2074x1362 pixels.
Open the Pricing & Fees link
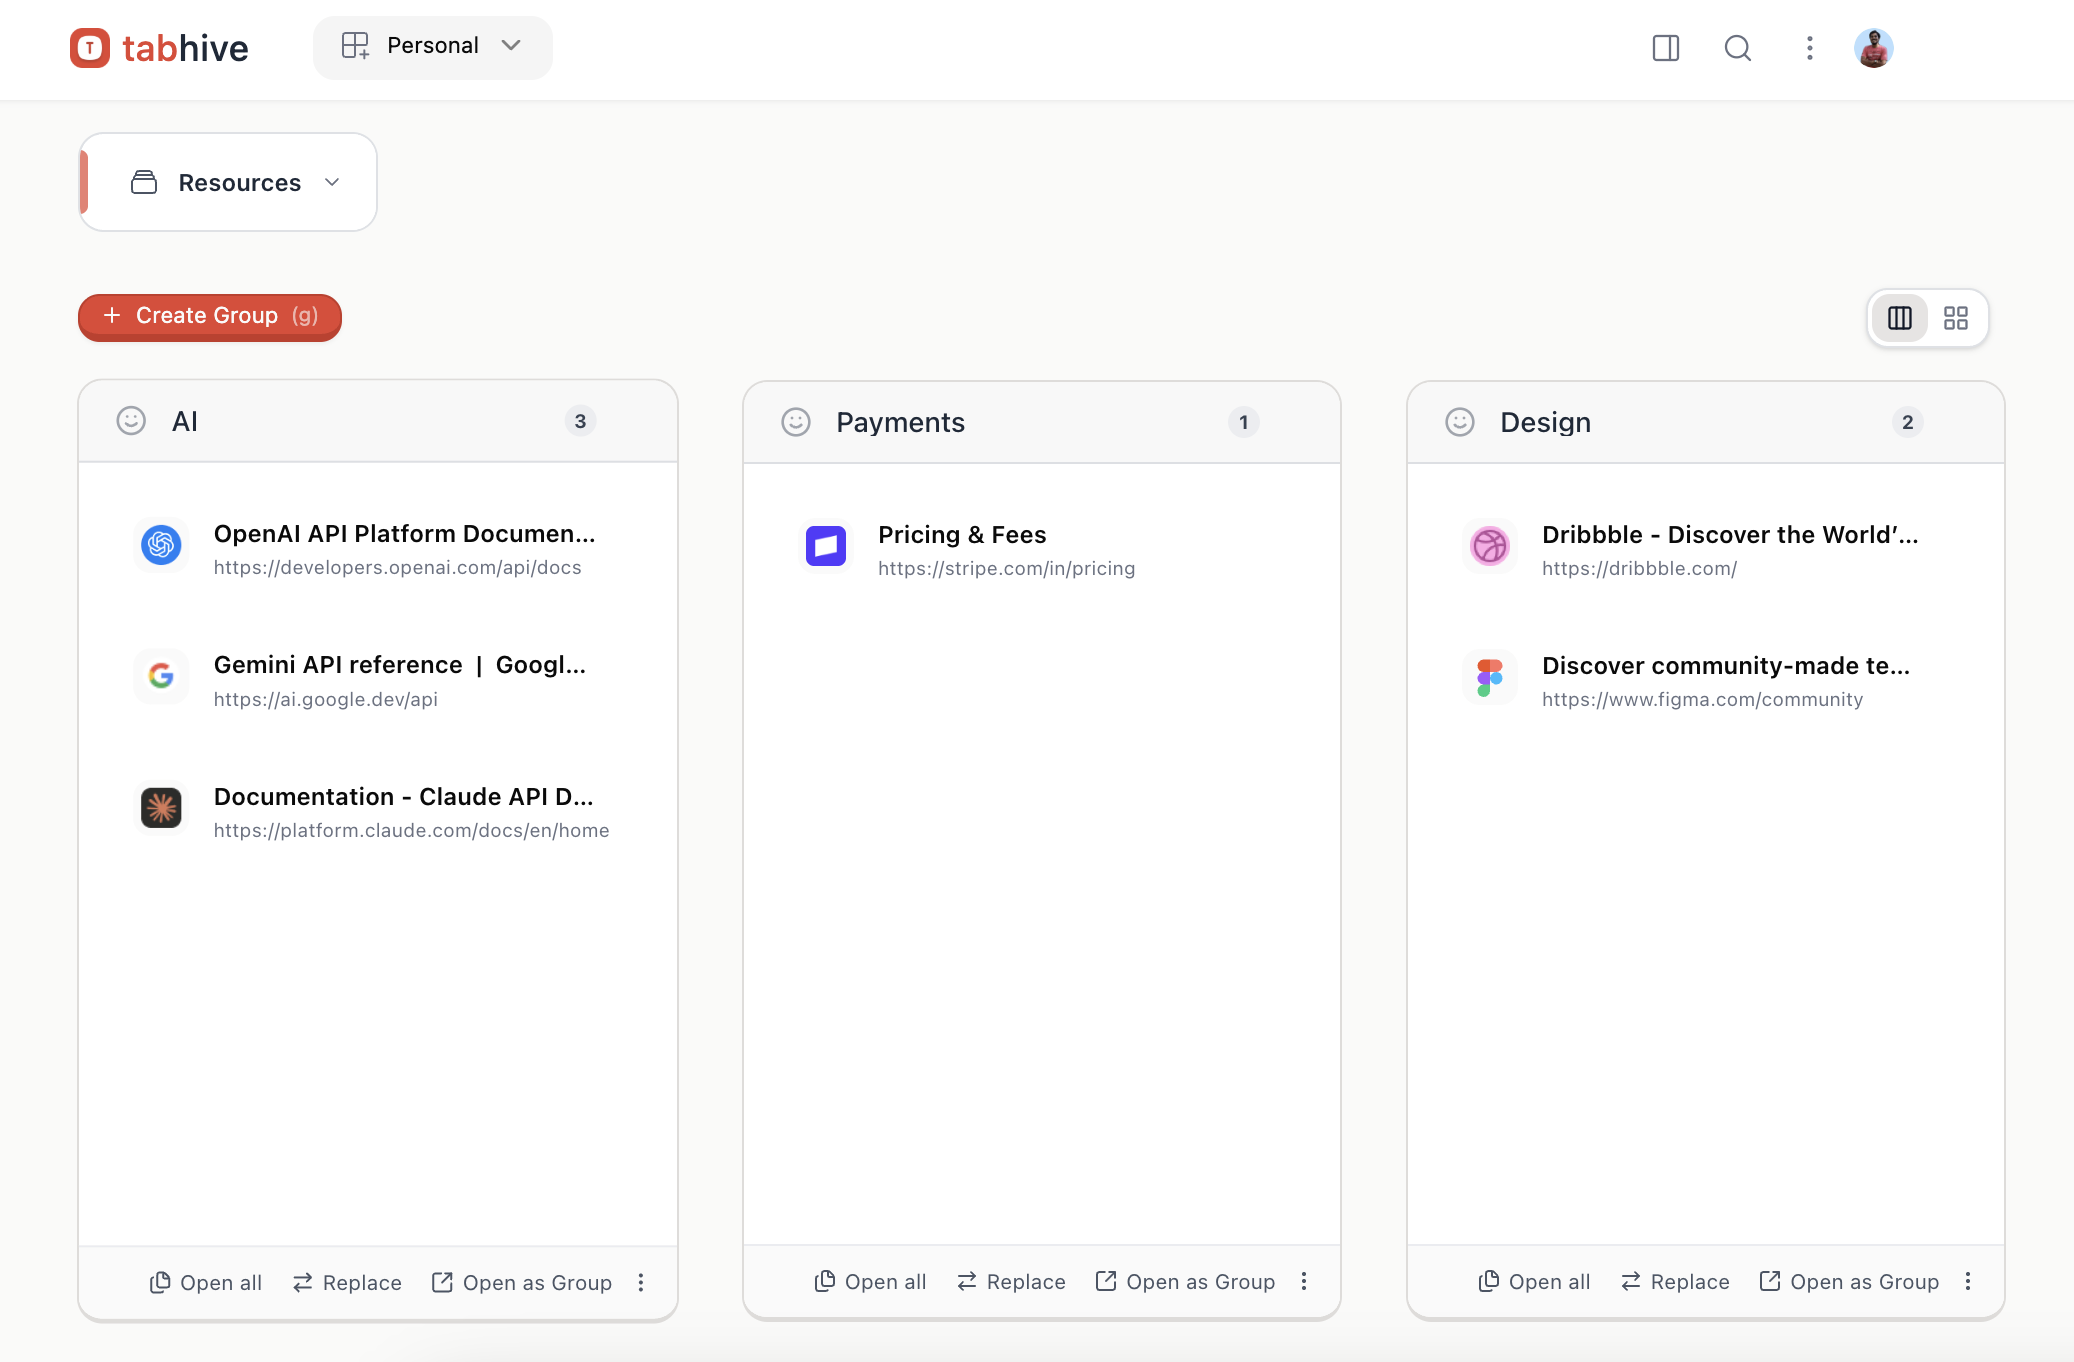click(x=962, y=534)
